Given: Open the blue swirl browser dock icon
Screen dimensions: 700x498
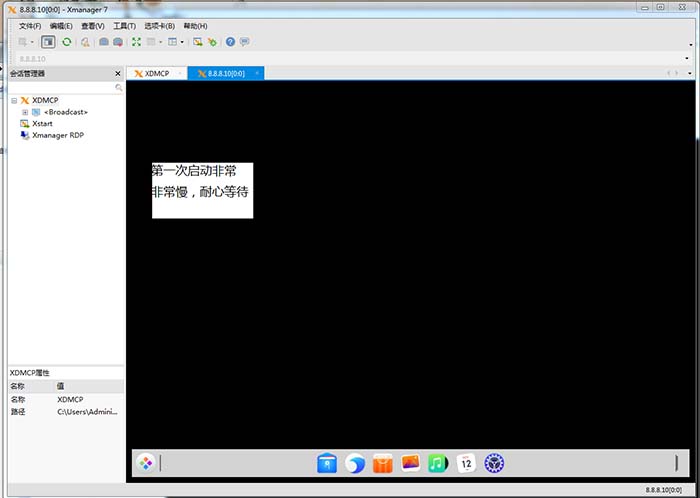Looking at the screenshot, I should pos(355,463).
